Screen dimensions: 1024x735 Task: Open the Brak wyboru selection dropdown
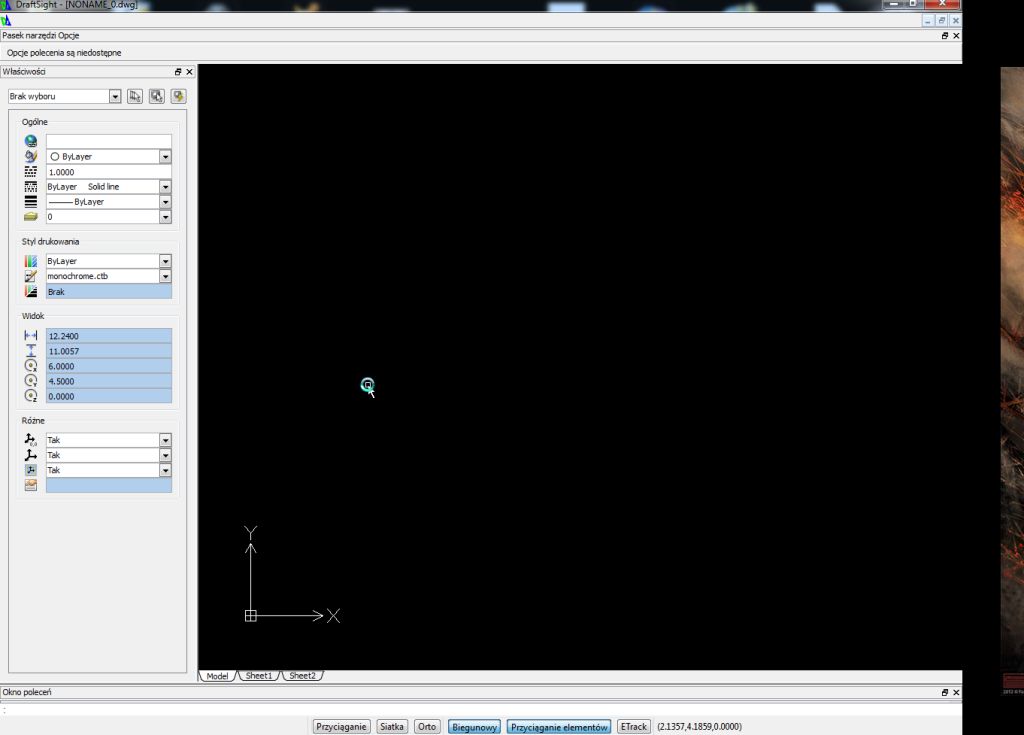[x=115, y=97]
